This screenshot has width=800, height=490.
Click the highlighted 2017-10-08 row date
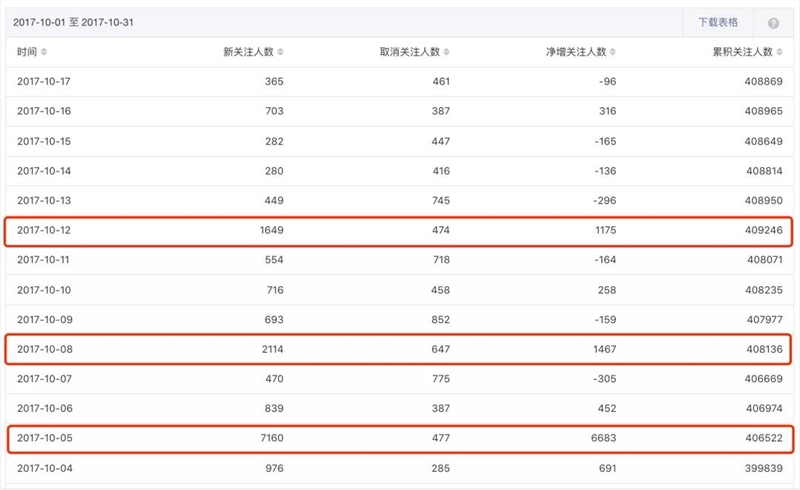point(45,350)
